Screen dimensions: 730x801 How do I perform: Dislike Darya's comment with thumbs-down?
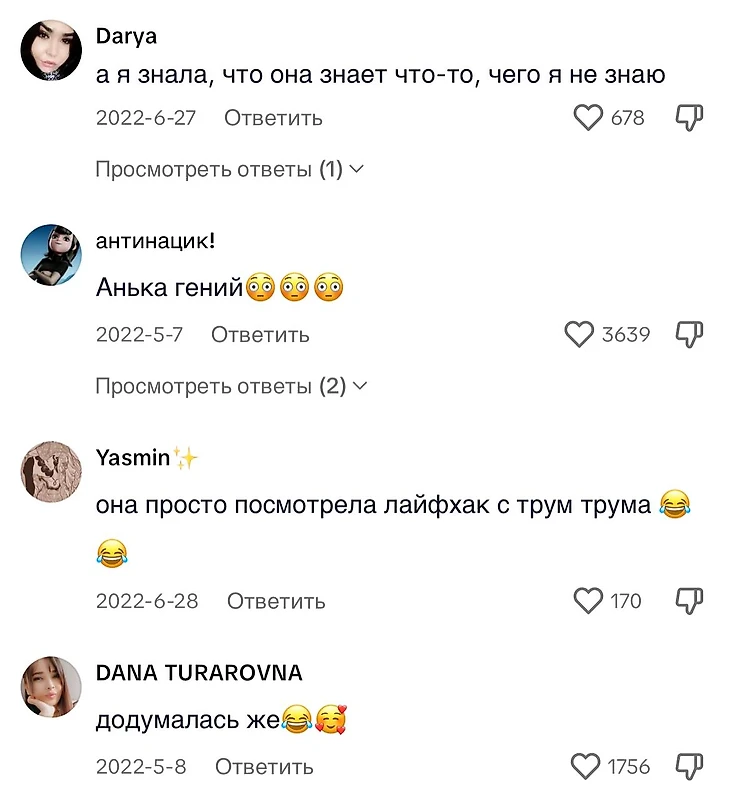(689, 118)
